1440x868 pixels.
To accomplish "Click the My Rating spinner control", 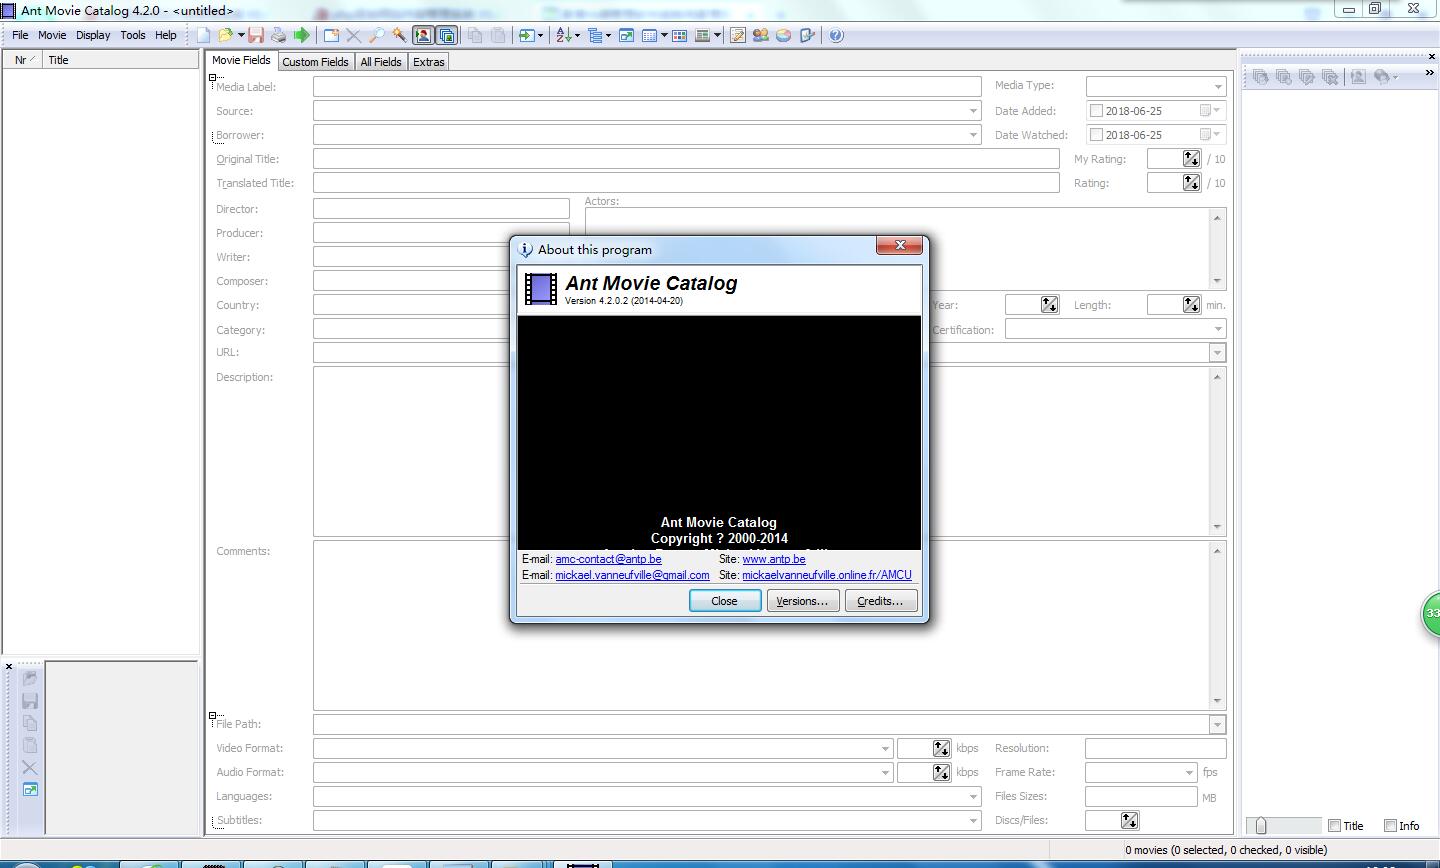I will click(x=1191, y=159).
